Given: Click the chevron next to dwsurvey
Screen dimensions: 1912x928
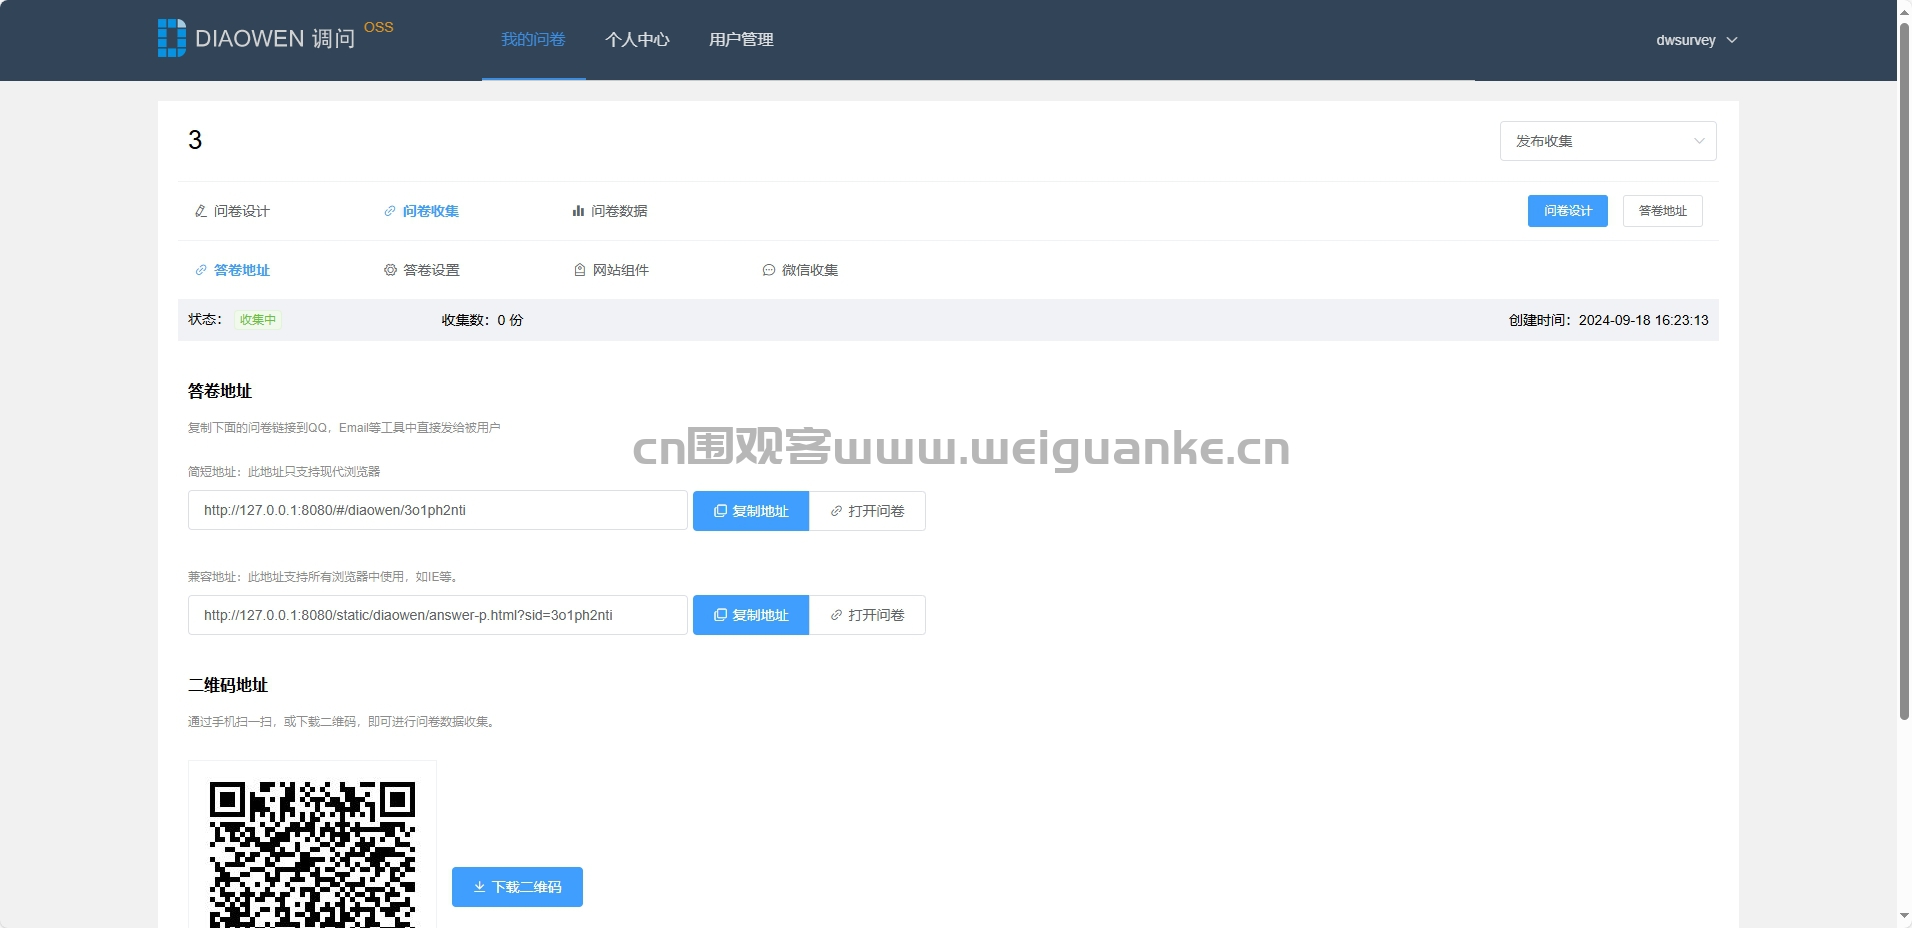Looking at the screenshot, I should pyautogui.click(x=1732, y=40).
